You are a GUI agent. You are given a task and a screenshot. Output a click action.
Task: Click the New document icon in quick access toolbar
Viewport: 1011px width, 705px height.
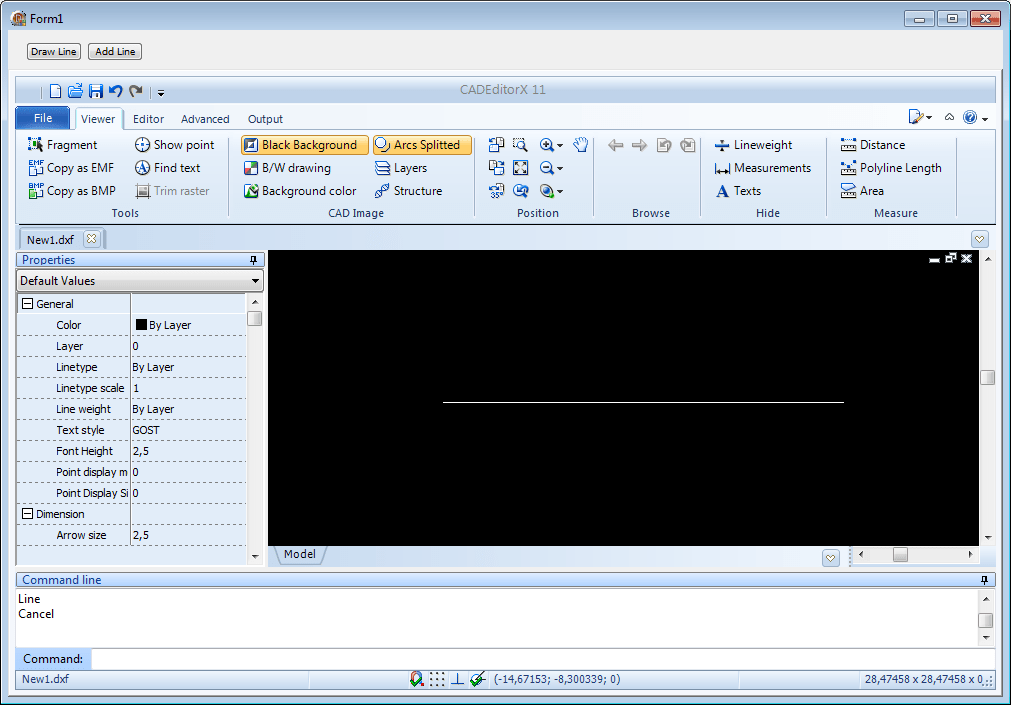click(55, 91)
